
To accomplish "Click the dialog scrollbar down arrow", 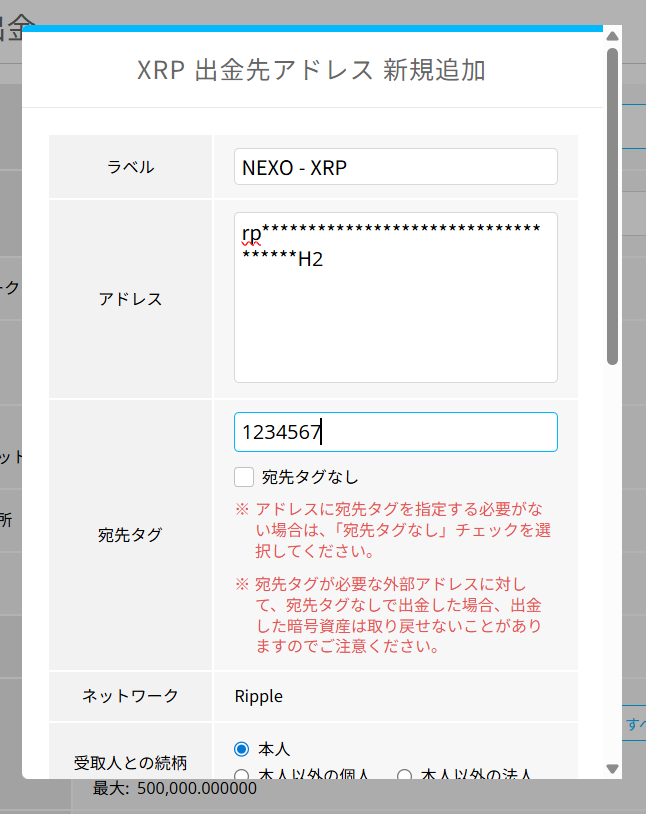I will coord(612,768).
